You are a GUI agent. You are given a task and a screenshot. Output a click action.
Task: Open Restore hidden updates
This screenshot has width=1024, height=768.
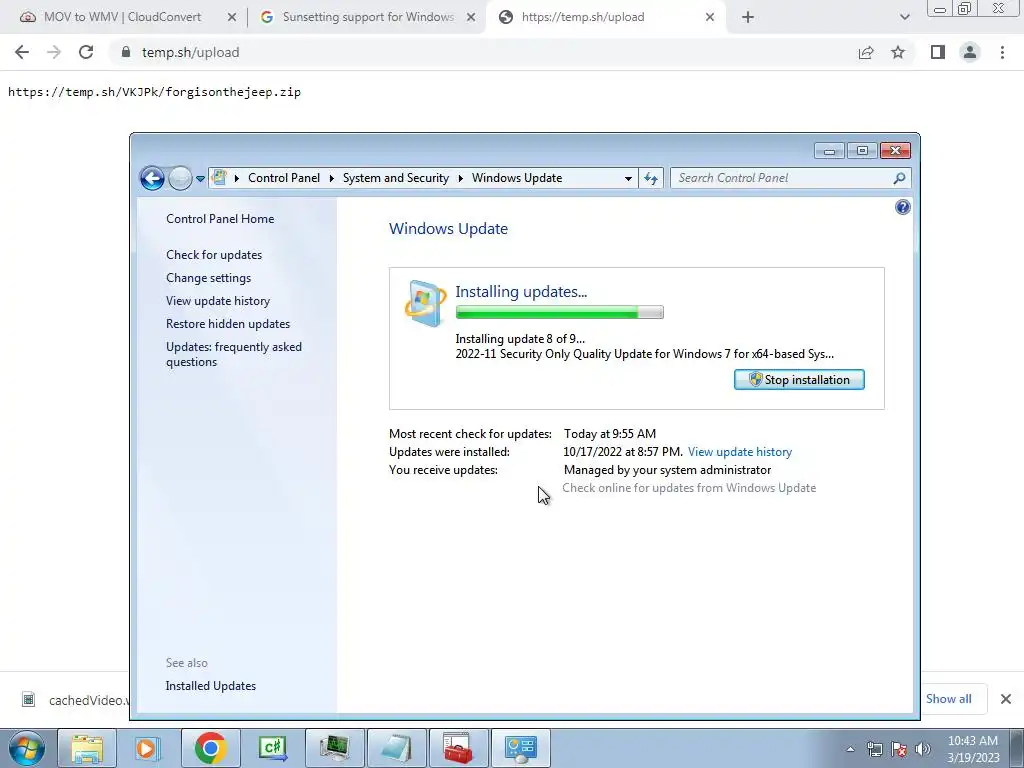click(x=228, y=323)
